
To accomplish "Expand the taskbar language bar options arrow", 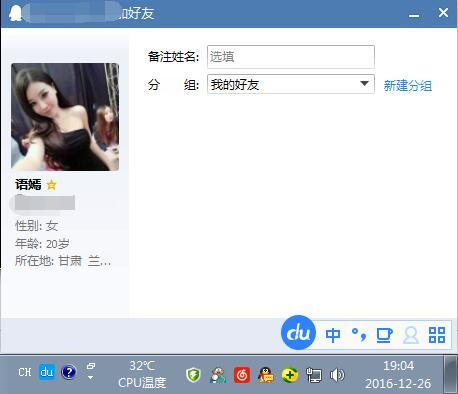I will tap(90, 378).
